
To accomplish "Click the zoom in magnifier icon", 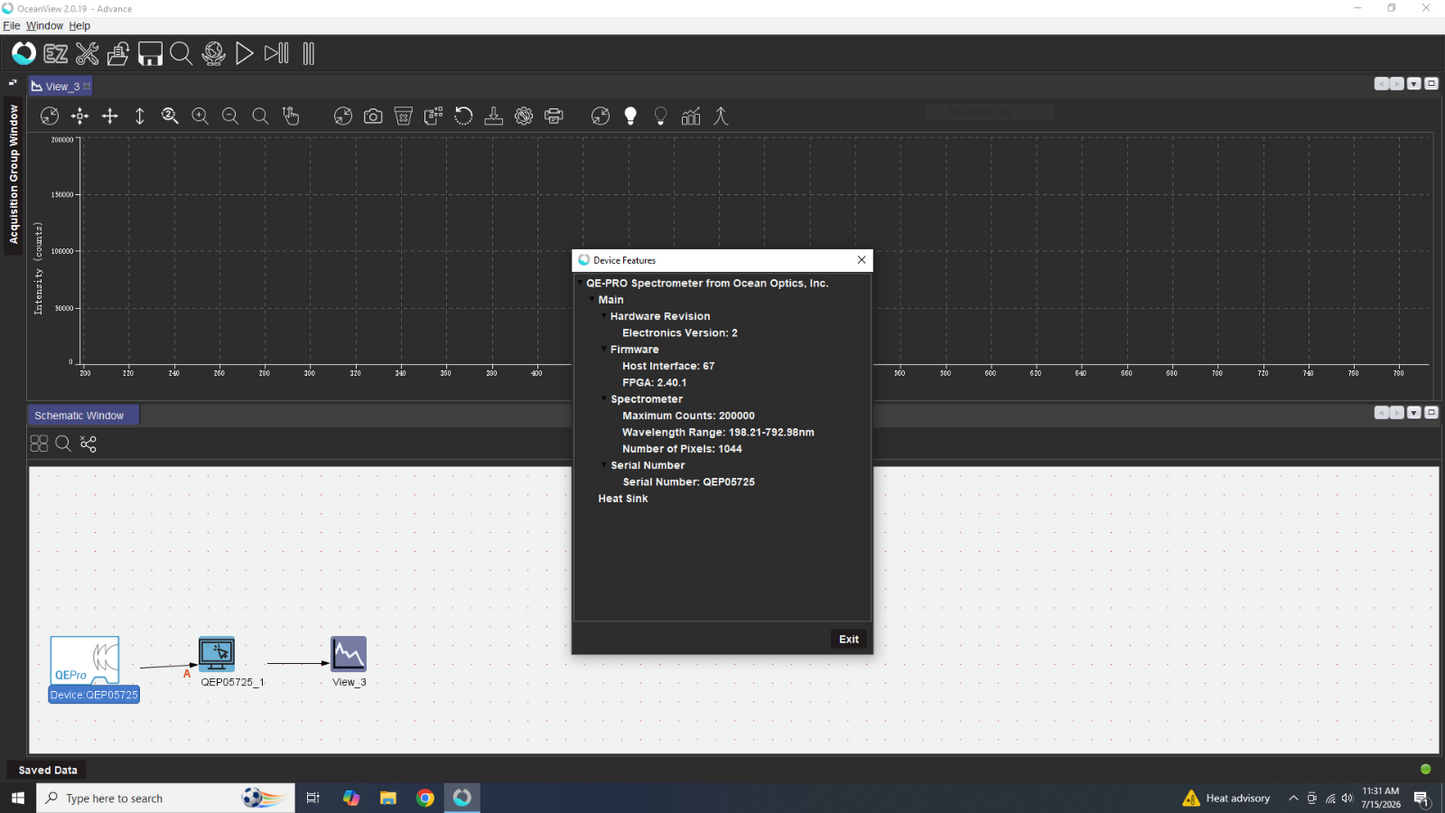I will pos(200,117).
